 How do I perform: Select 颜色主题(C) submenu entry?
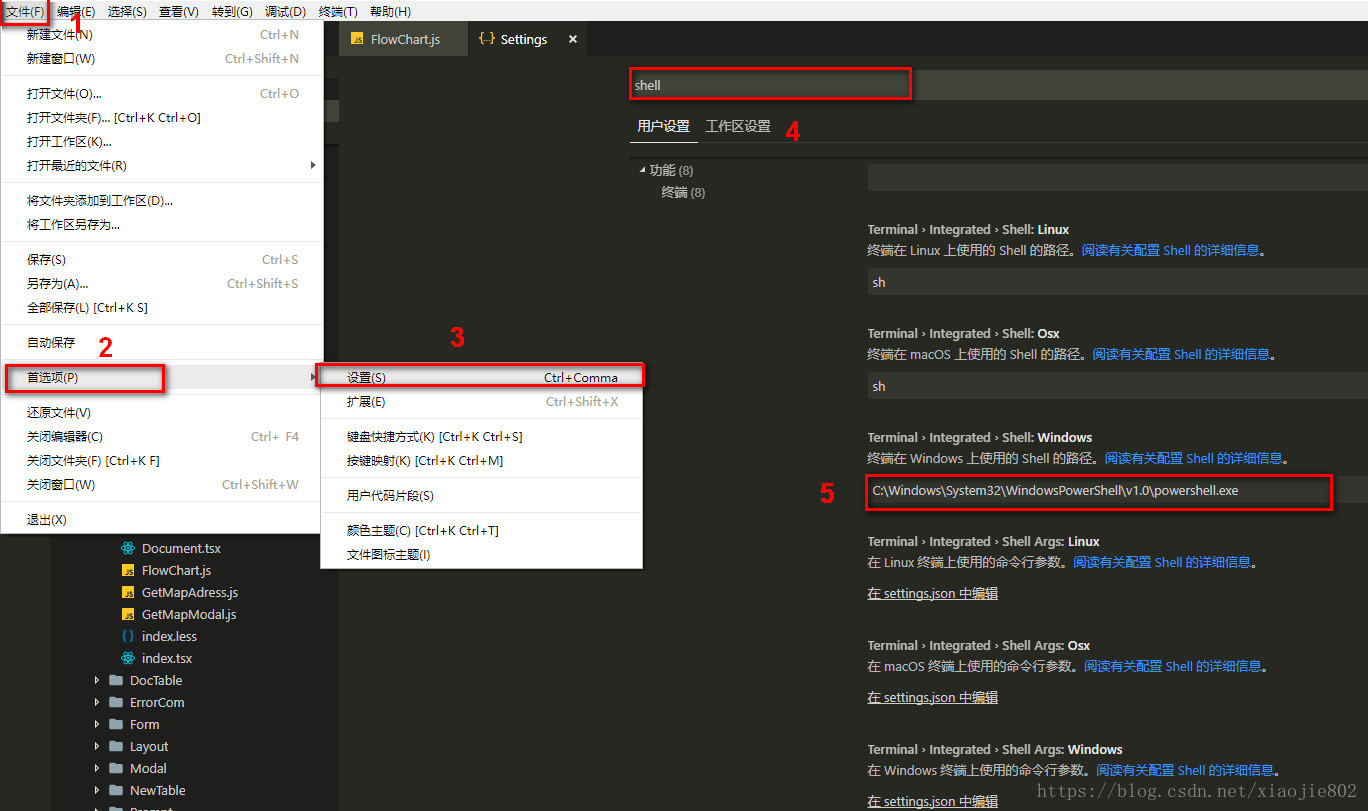tap(481, 531)
